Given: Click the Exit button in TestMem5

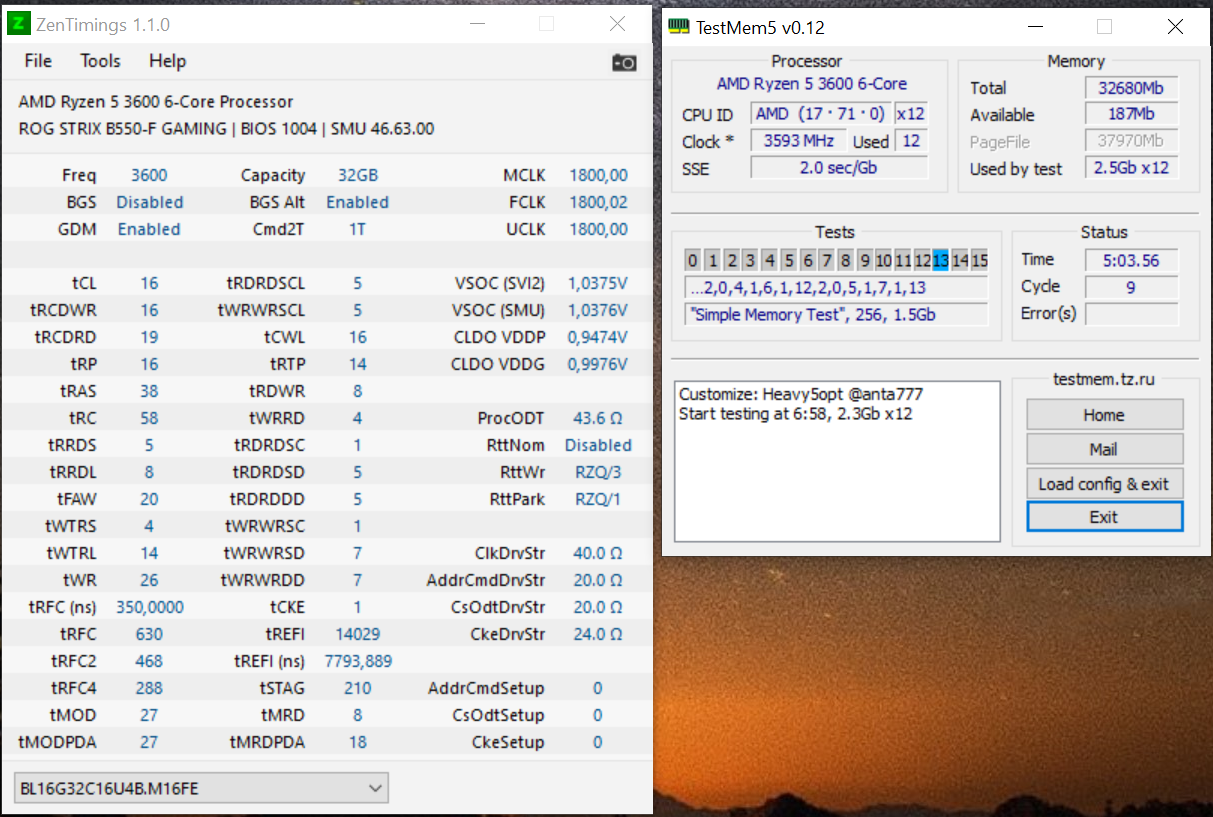Looking at the screenshot, I should (x=1104, y=517).
